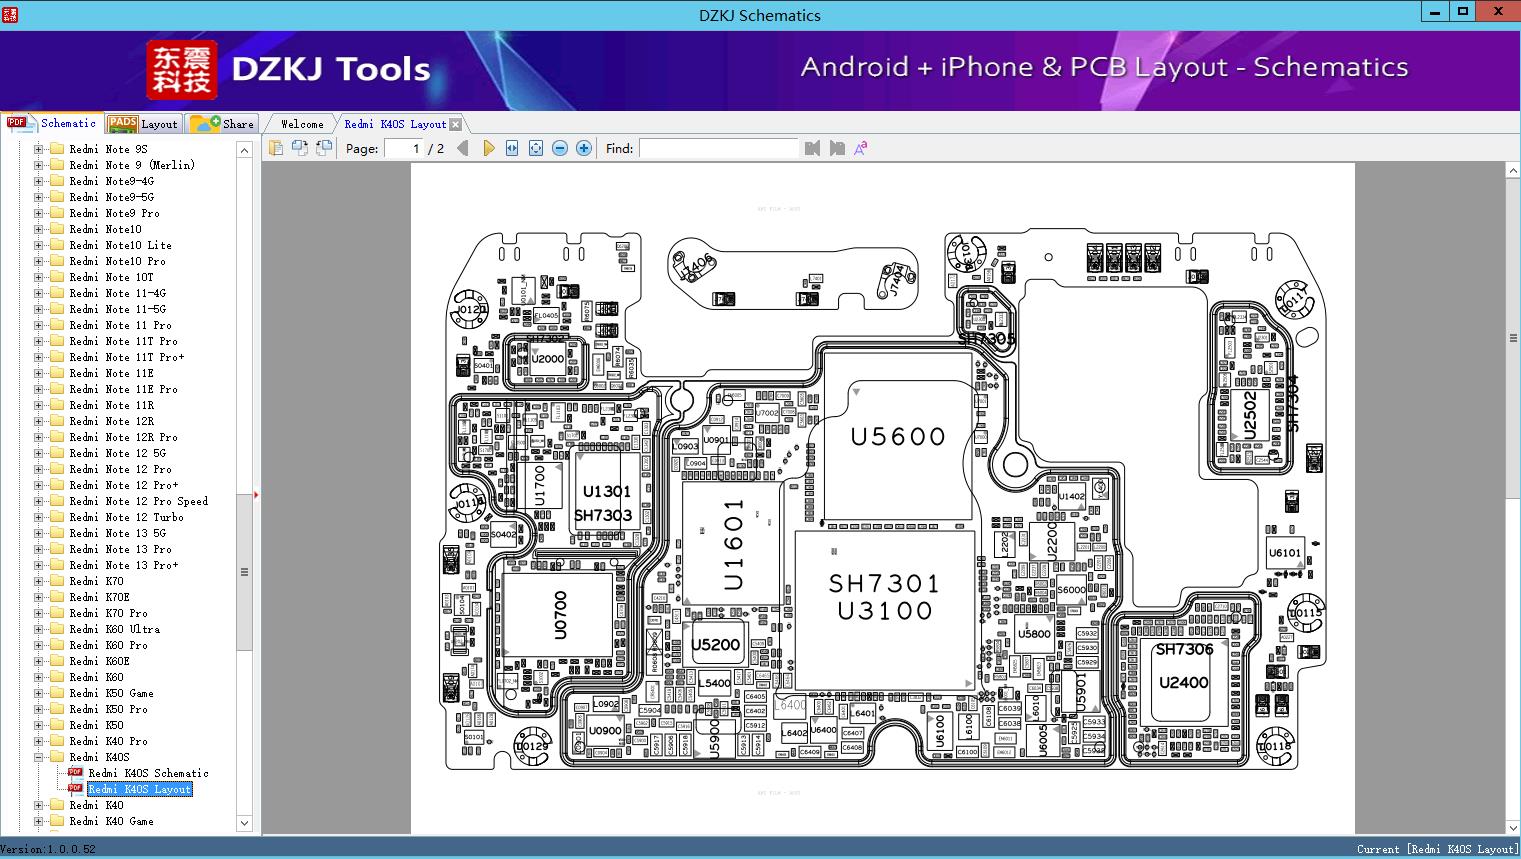Expand the Redmi Note 9S folder
1521x859 pixels.
coord(38,149)
